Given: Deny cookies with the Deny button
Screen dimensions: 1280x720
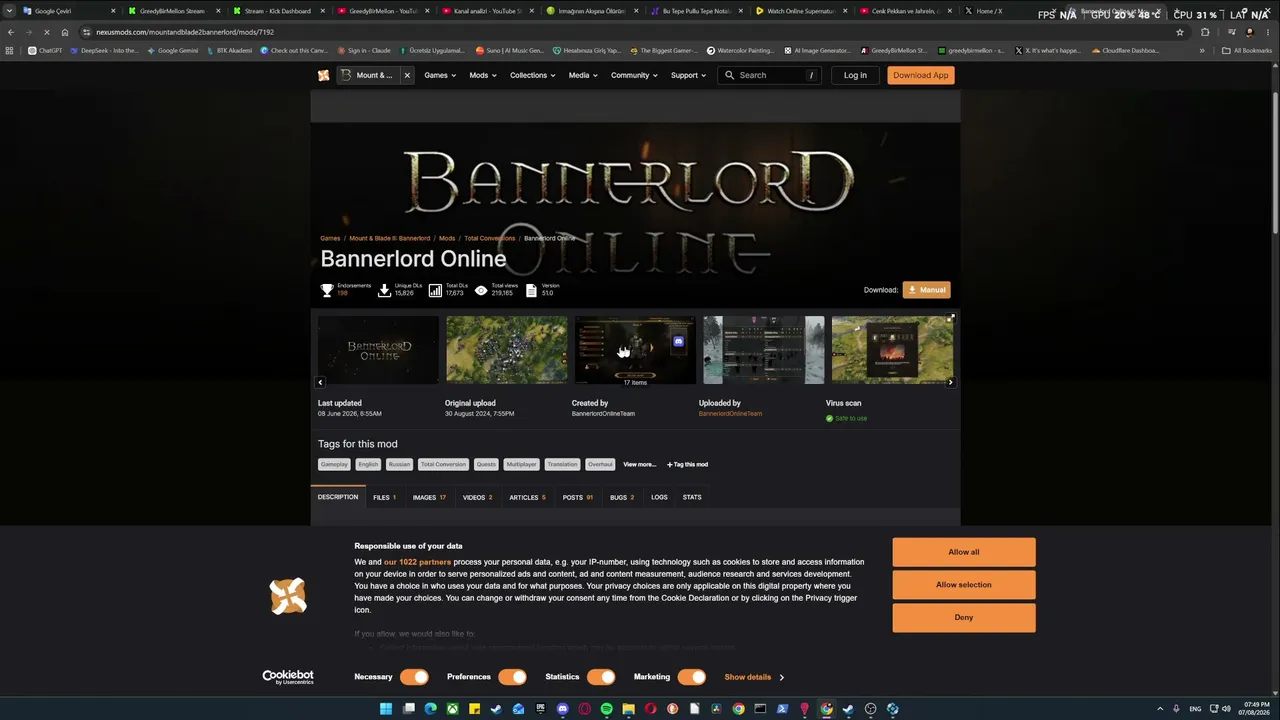Looking at the screenshot, I should (x=964, y=617).
